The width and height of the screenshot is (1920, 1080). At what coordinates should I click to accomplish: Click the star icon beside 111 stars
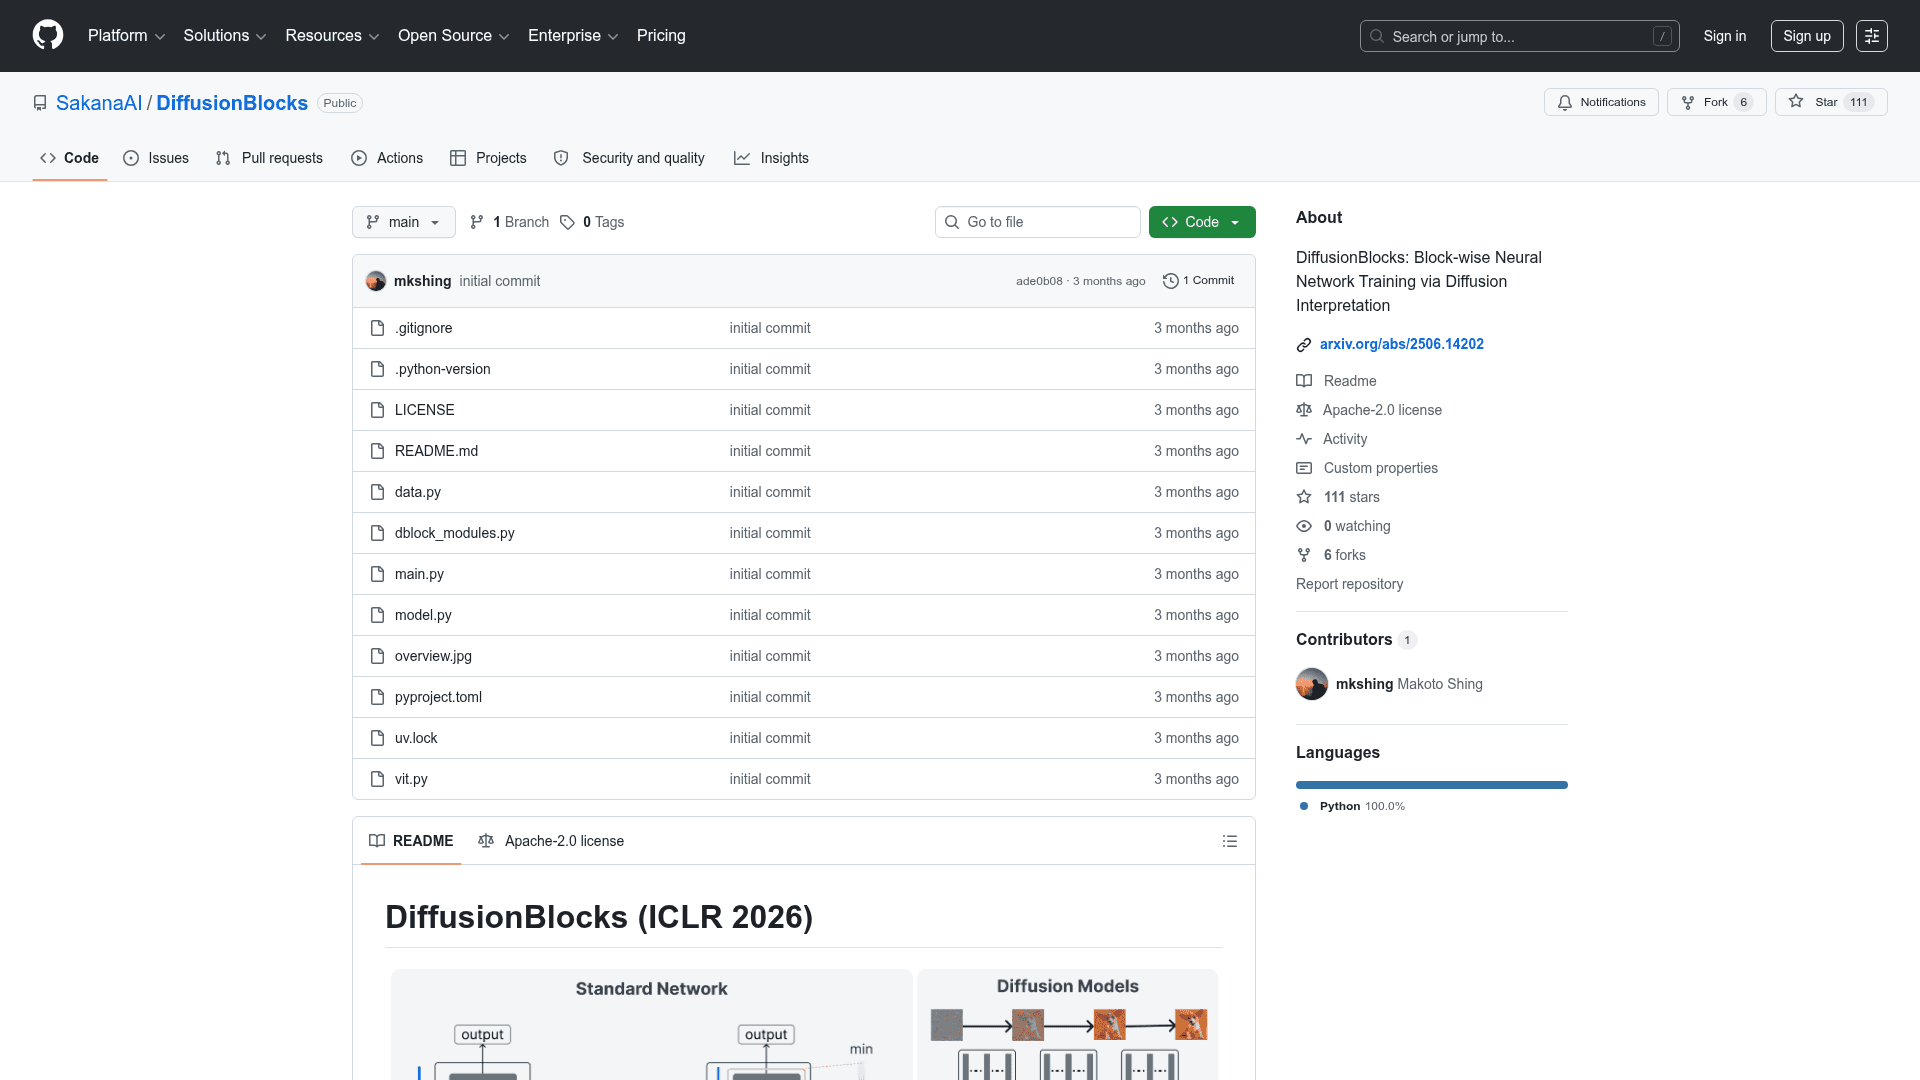pos(1304,497)
